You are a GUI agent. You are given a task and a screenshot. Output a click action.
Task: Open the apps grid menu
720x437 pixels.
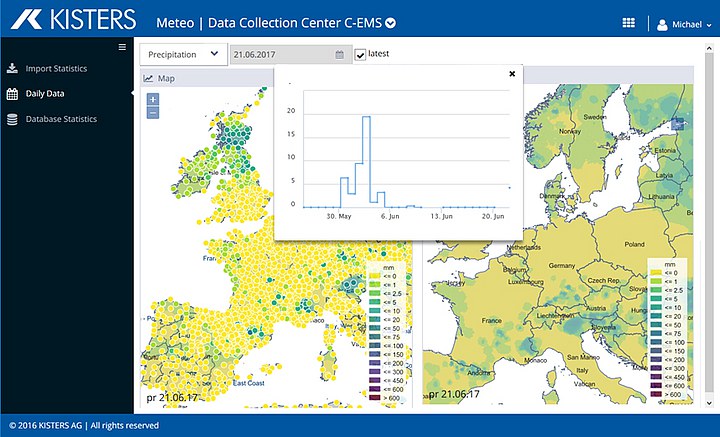[x=628, y=23]
